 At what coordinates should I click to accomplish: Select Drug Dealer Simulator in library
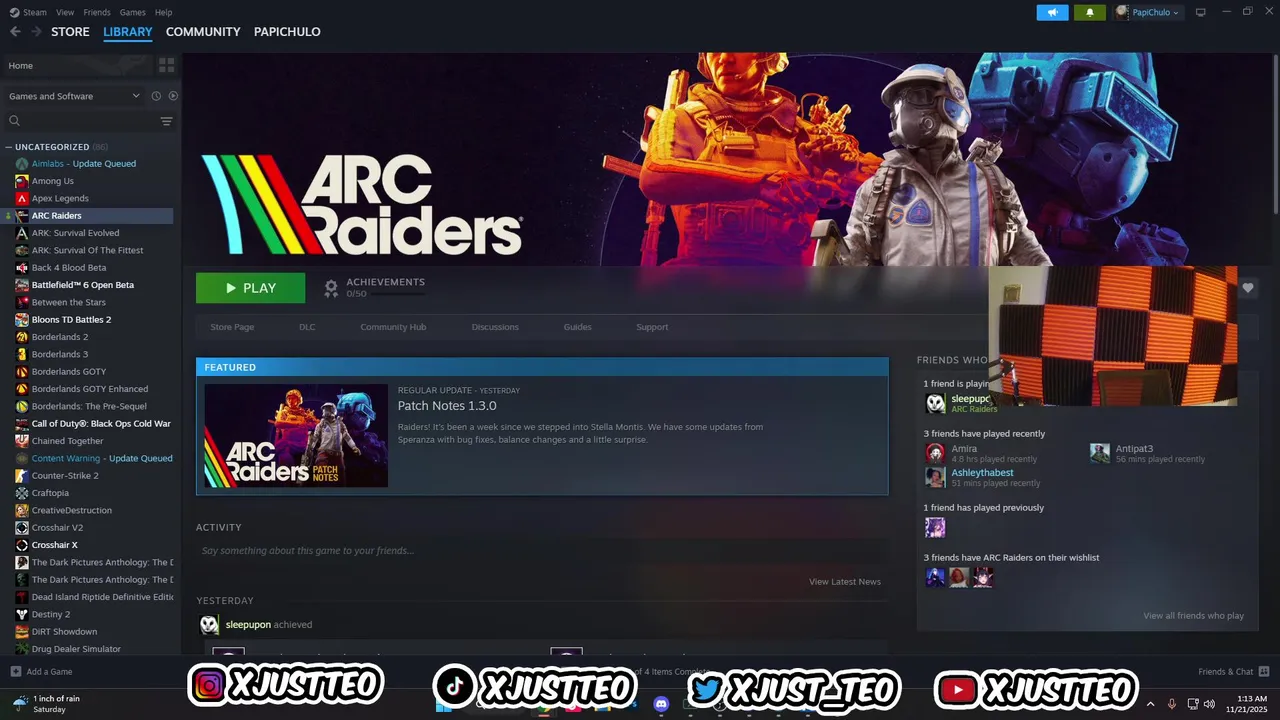[76, 649]
